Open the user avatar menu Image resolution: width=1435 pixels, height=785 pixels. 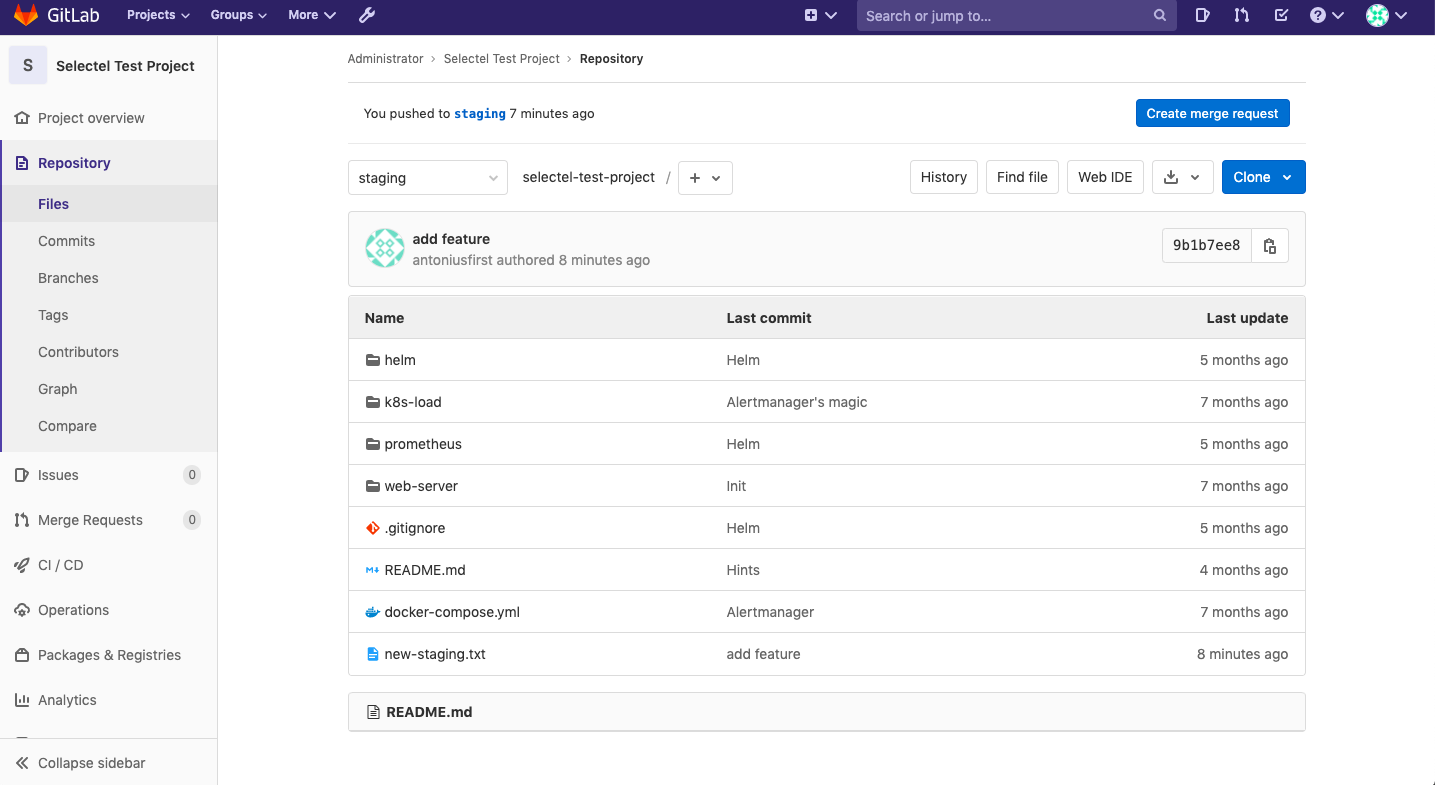(x=1387, y=15)
